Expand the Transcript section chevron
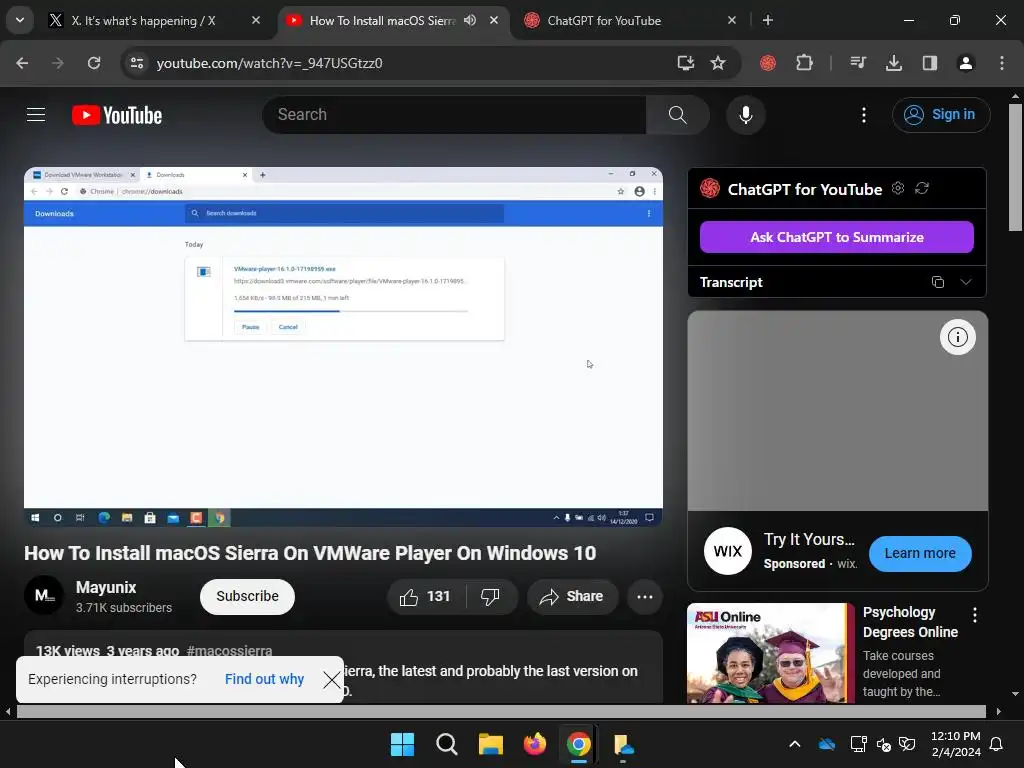 pos(965,282)
